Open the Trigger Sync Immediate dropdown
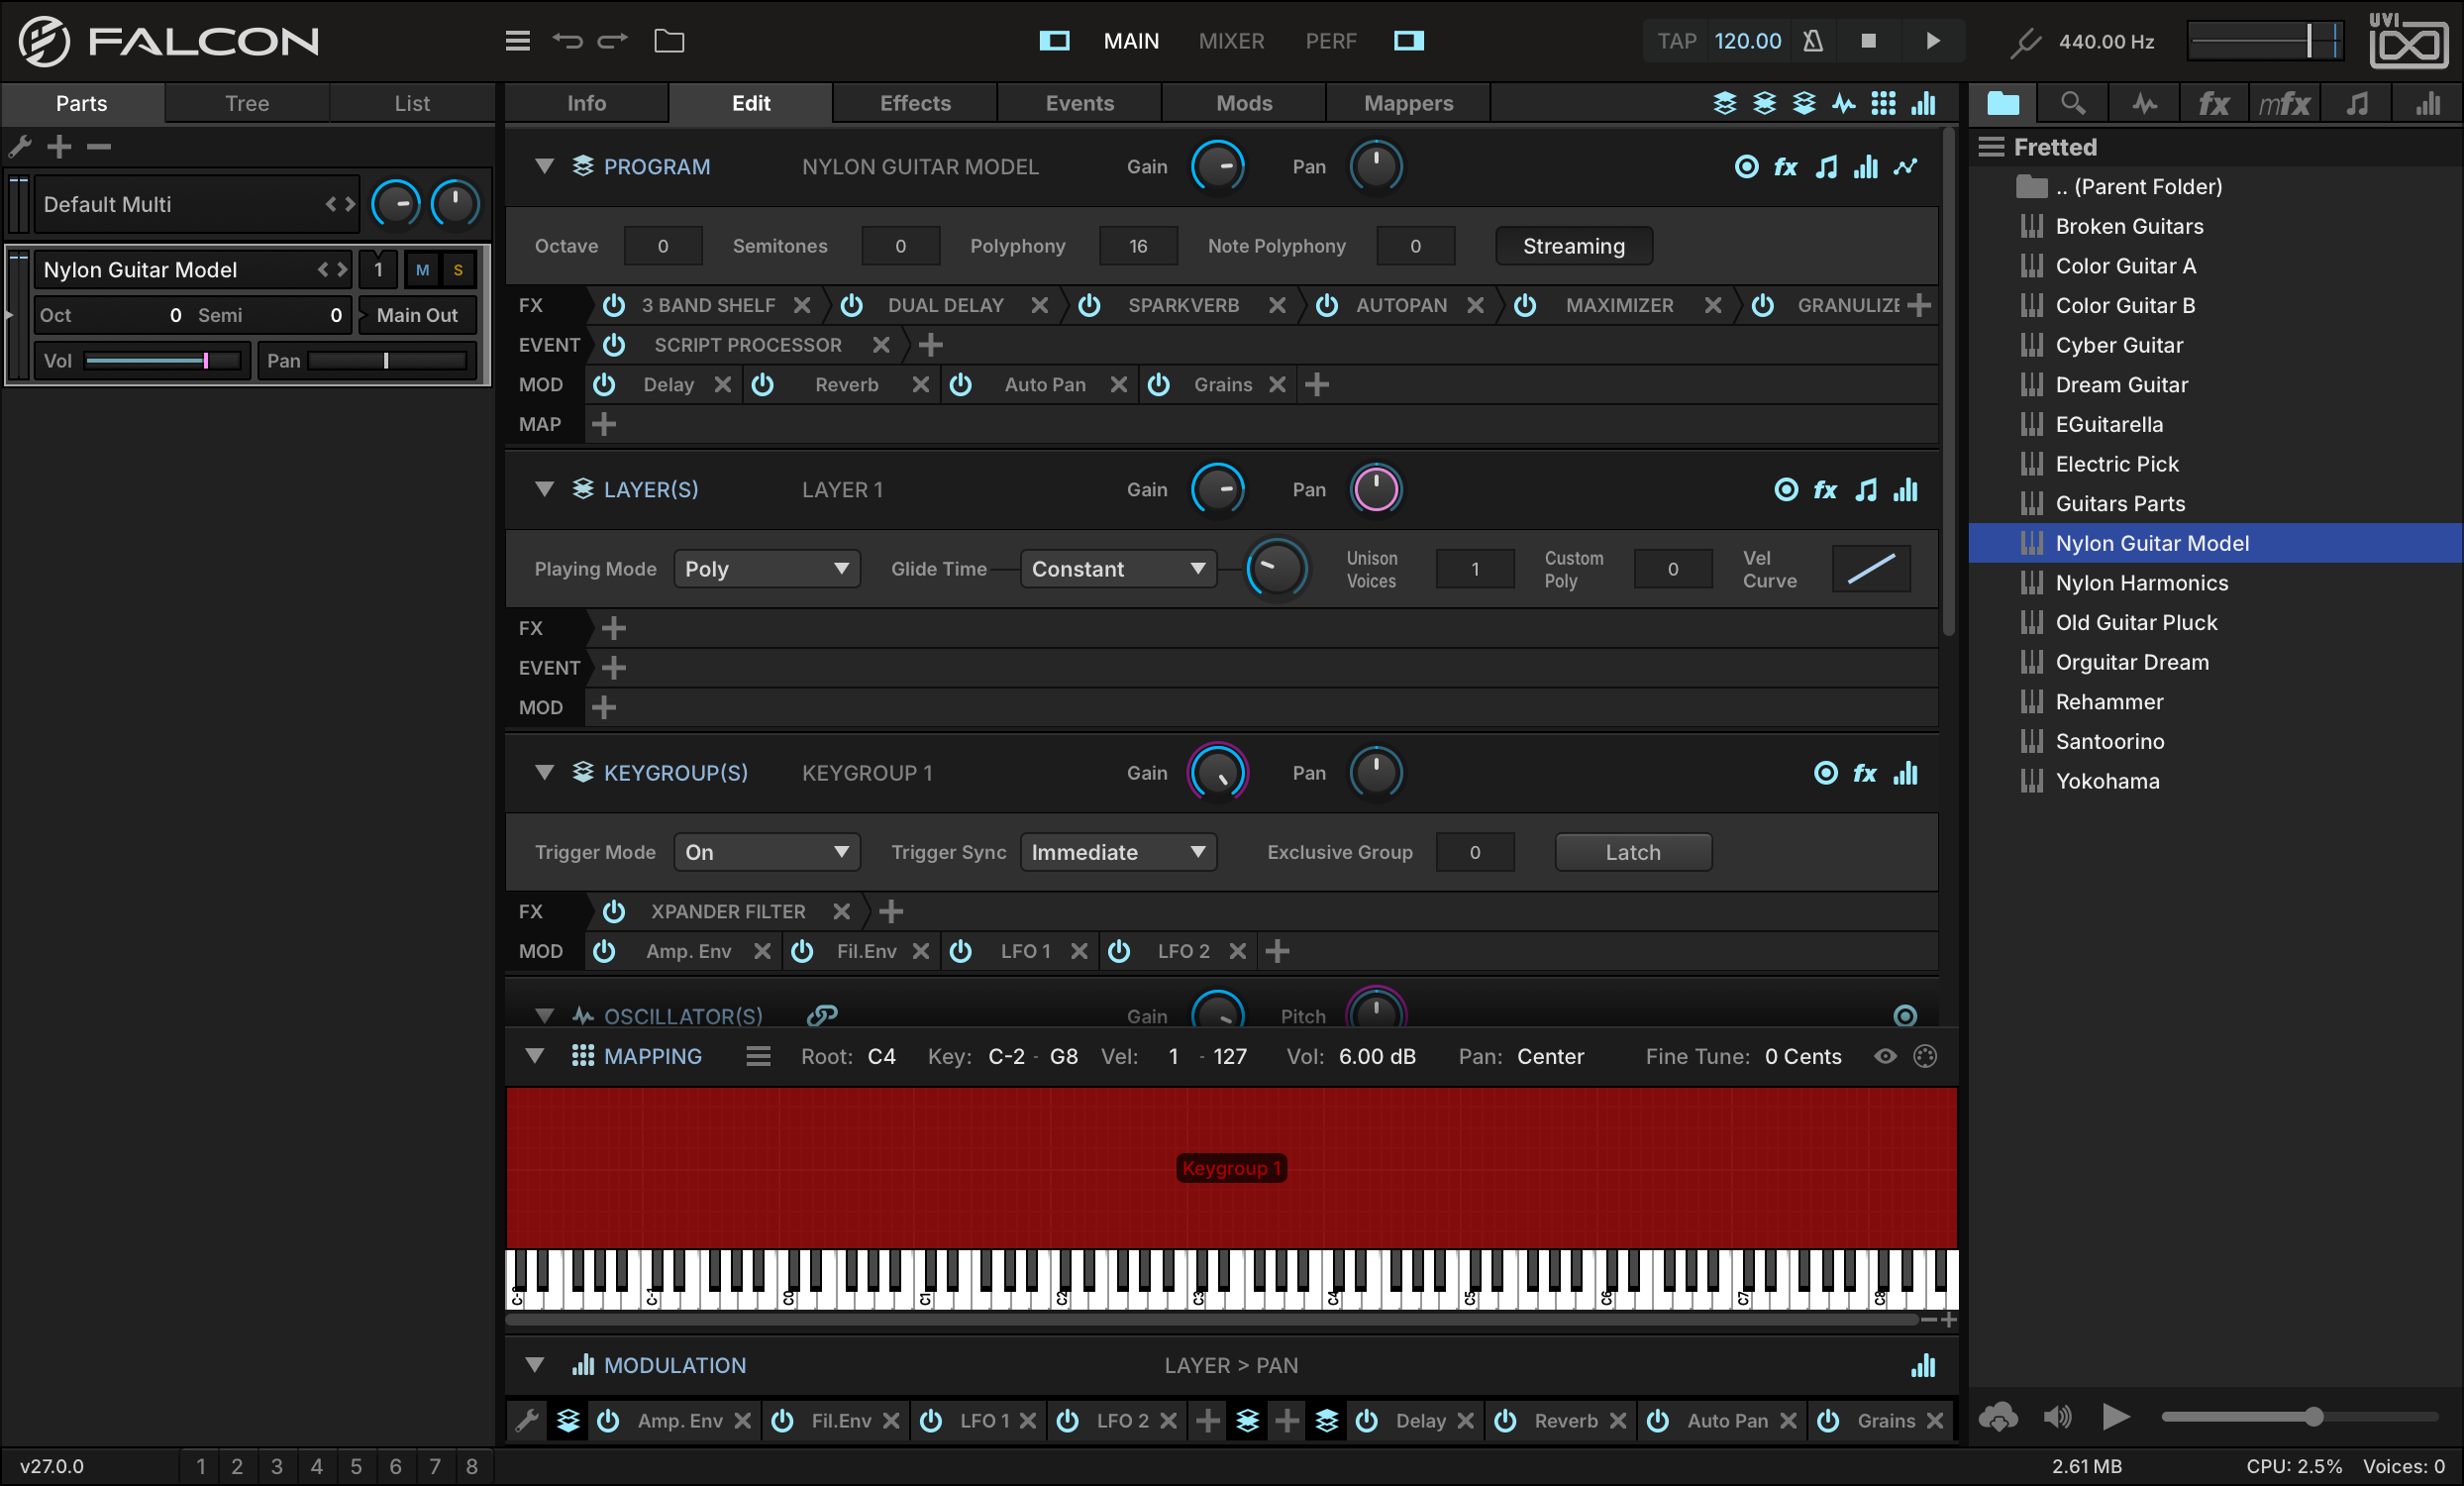This screenshot has width=2464, height=1486. 1118,852
